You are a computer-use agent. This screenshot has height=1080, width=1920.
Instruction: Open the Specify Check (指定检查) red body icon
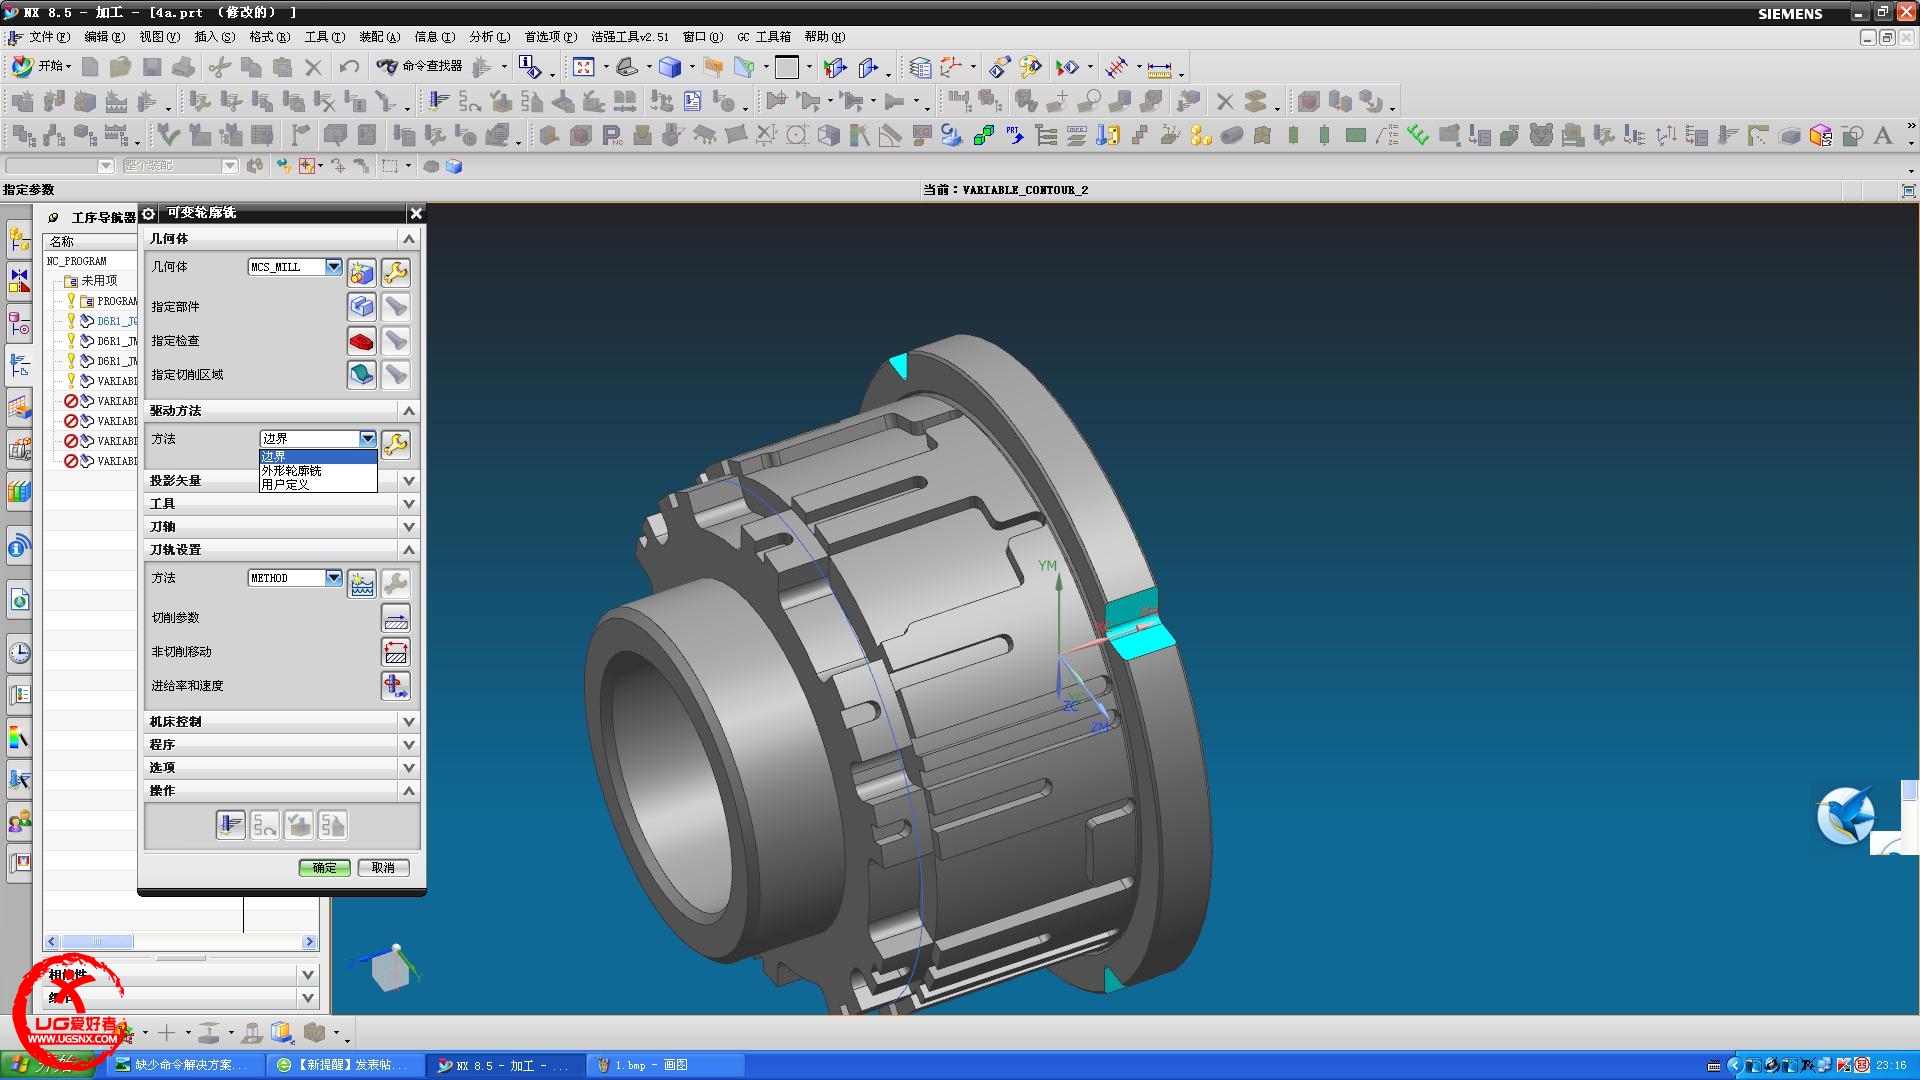[362, 341]
